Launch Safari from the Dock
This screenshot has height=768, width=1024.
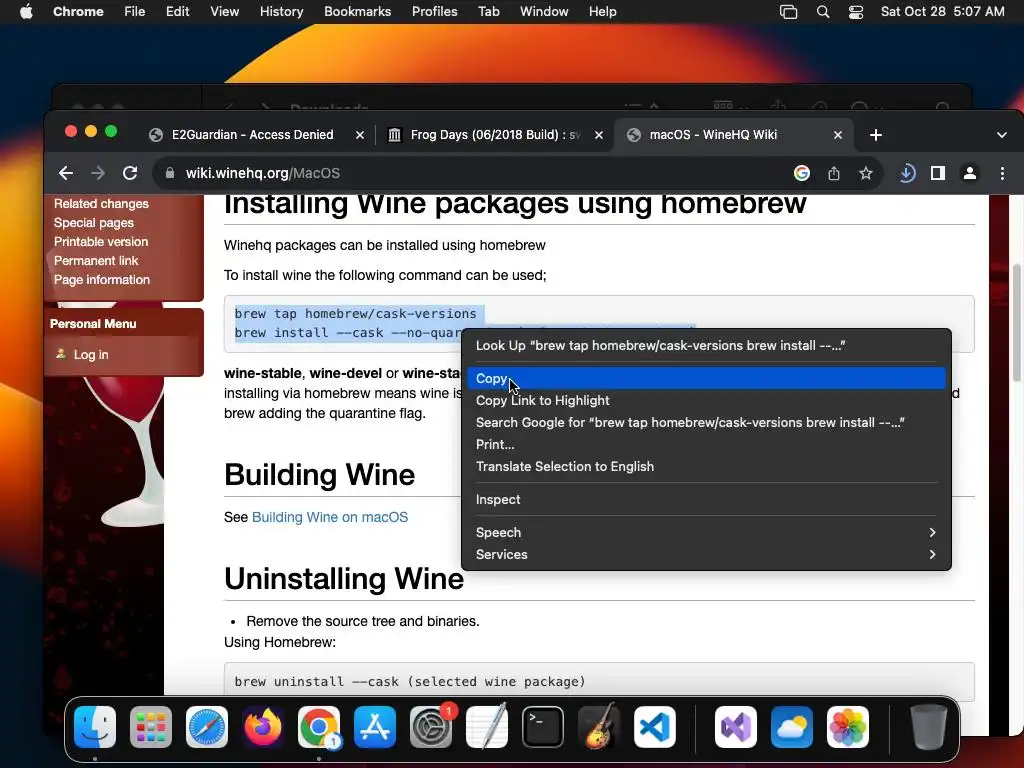207,727
